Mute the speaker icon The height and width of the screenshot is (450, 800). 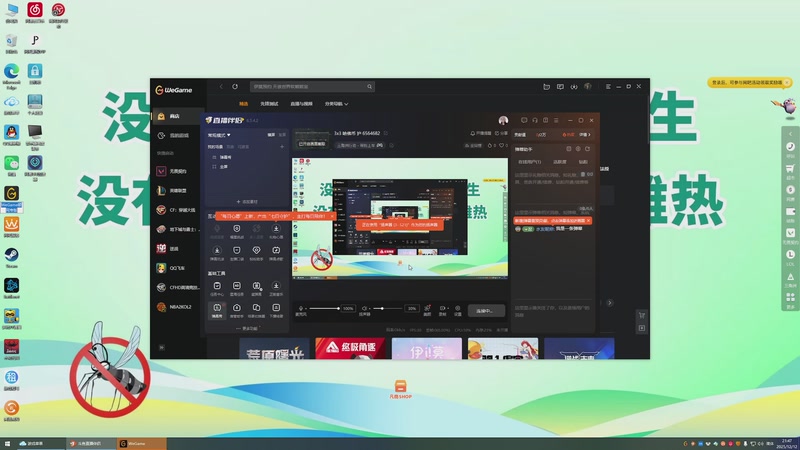pos(364,308)
